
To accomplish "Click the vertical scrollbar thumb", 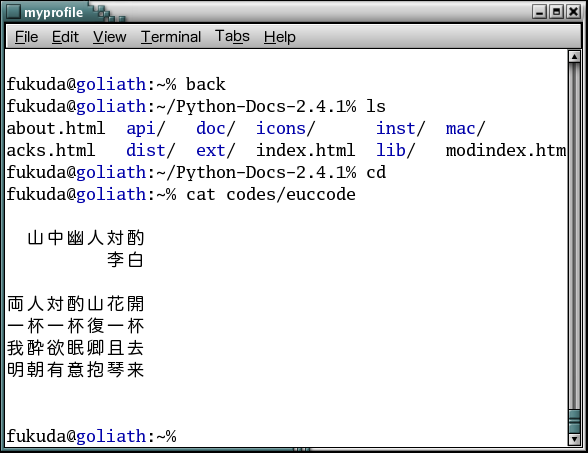I will [574, 422].
